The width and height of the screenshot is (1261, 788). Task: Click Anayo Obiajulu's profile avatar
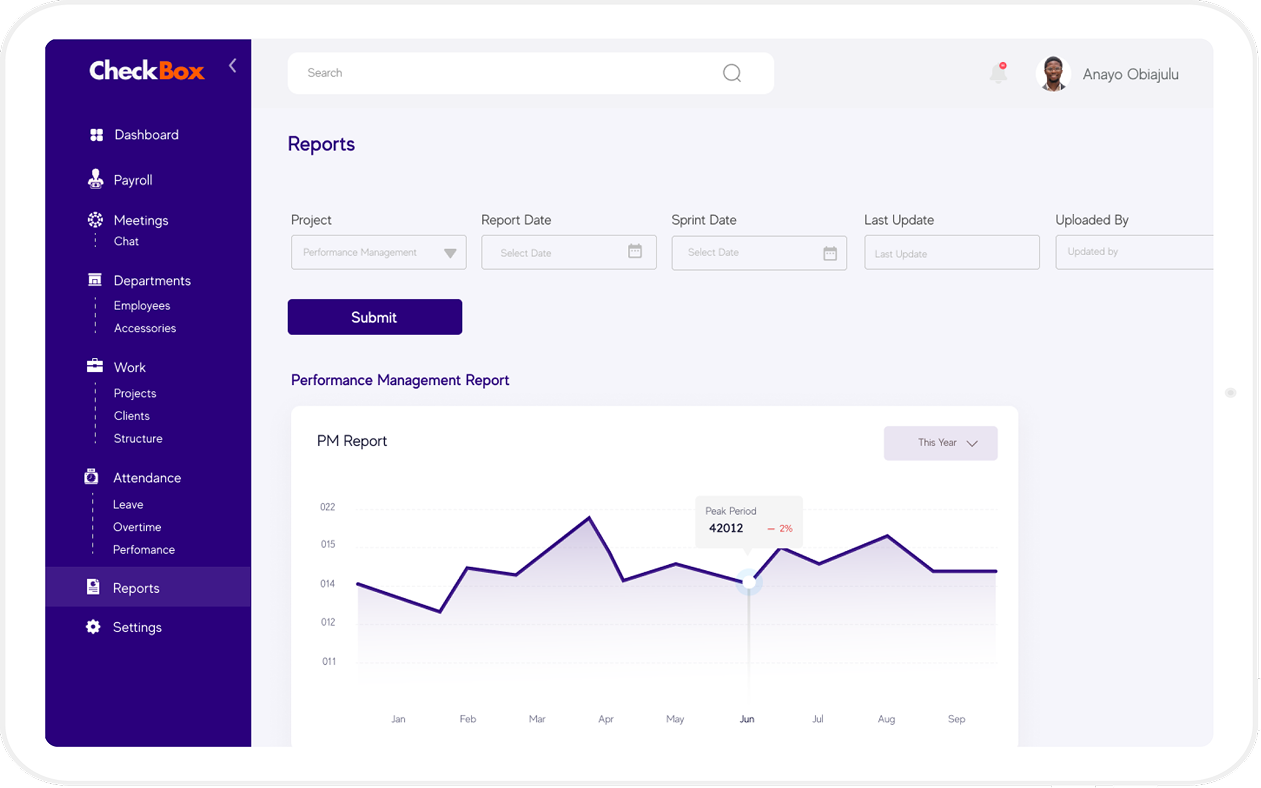tap(1053, 74)
